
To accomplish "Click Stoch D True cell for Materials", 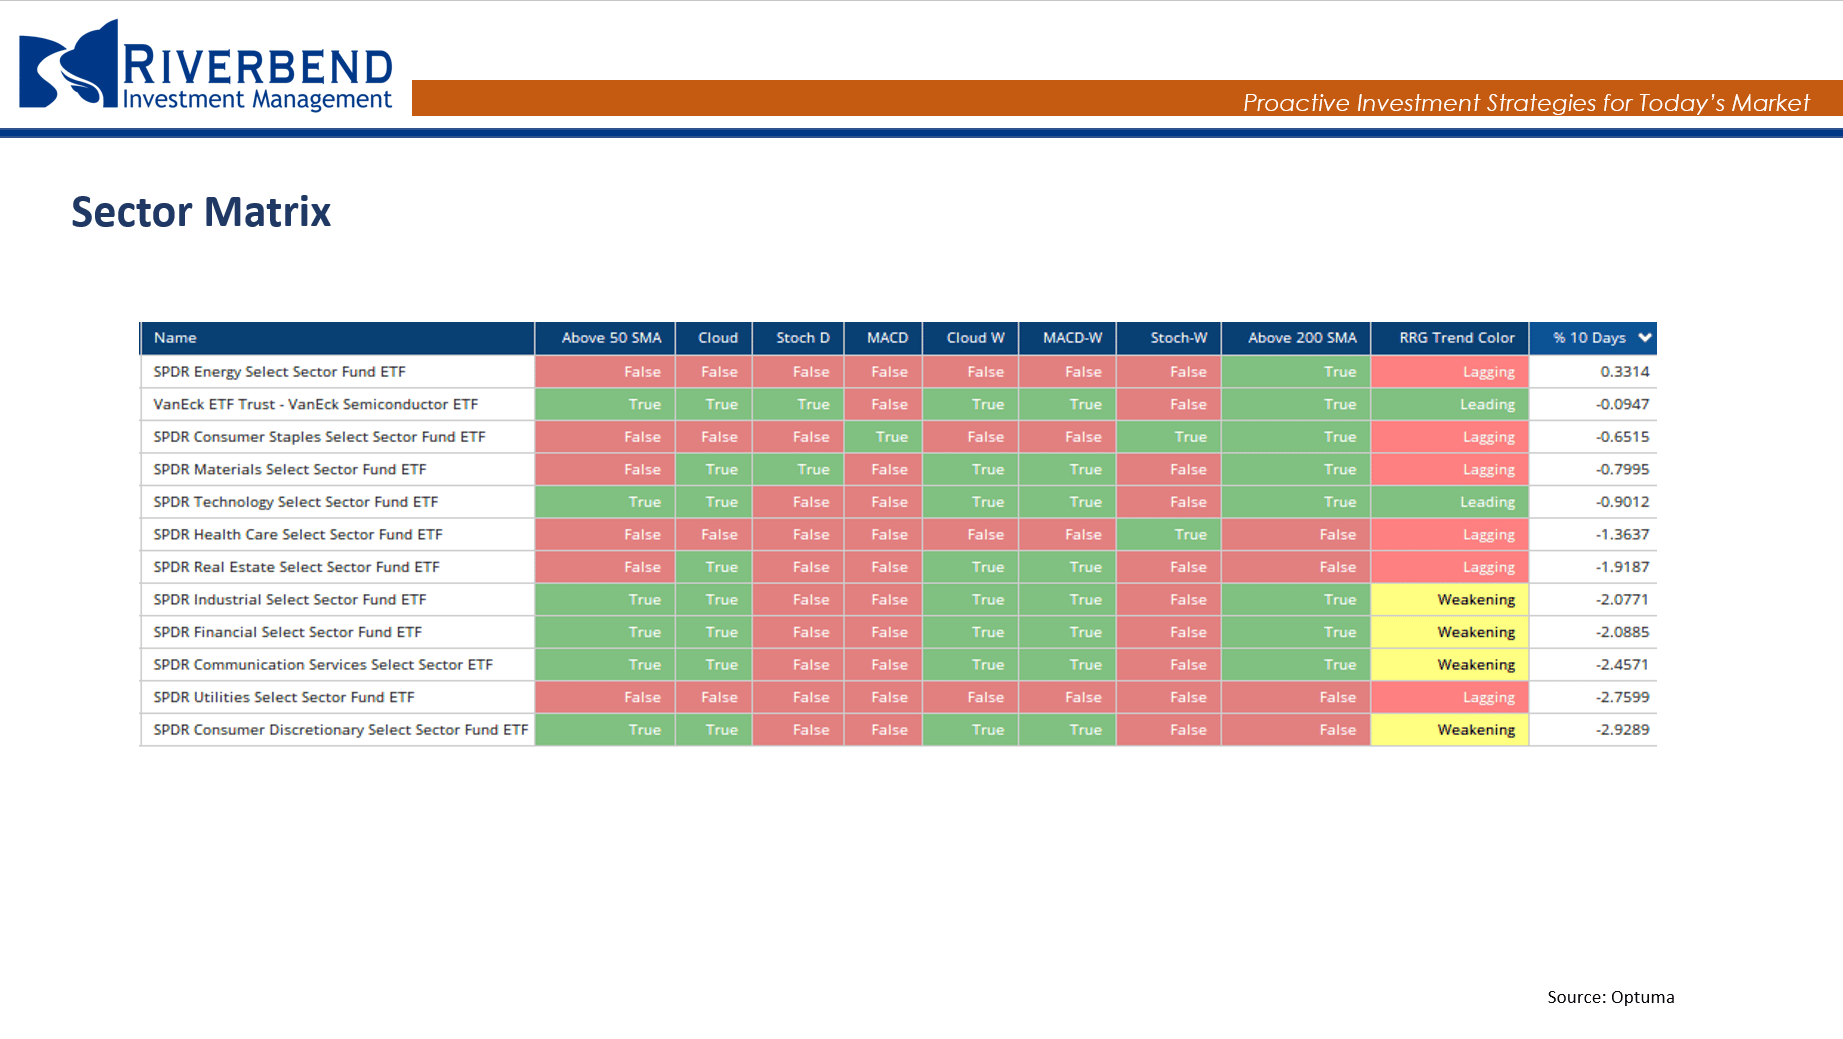I will 798,469.
